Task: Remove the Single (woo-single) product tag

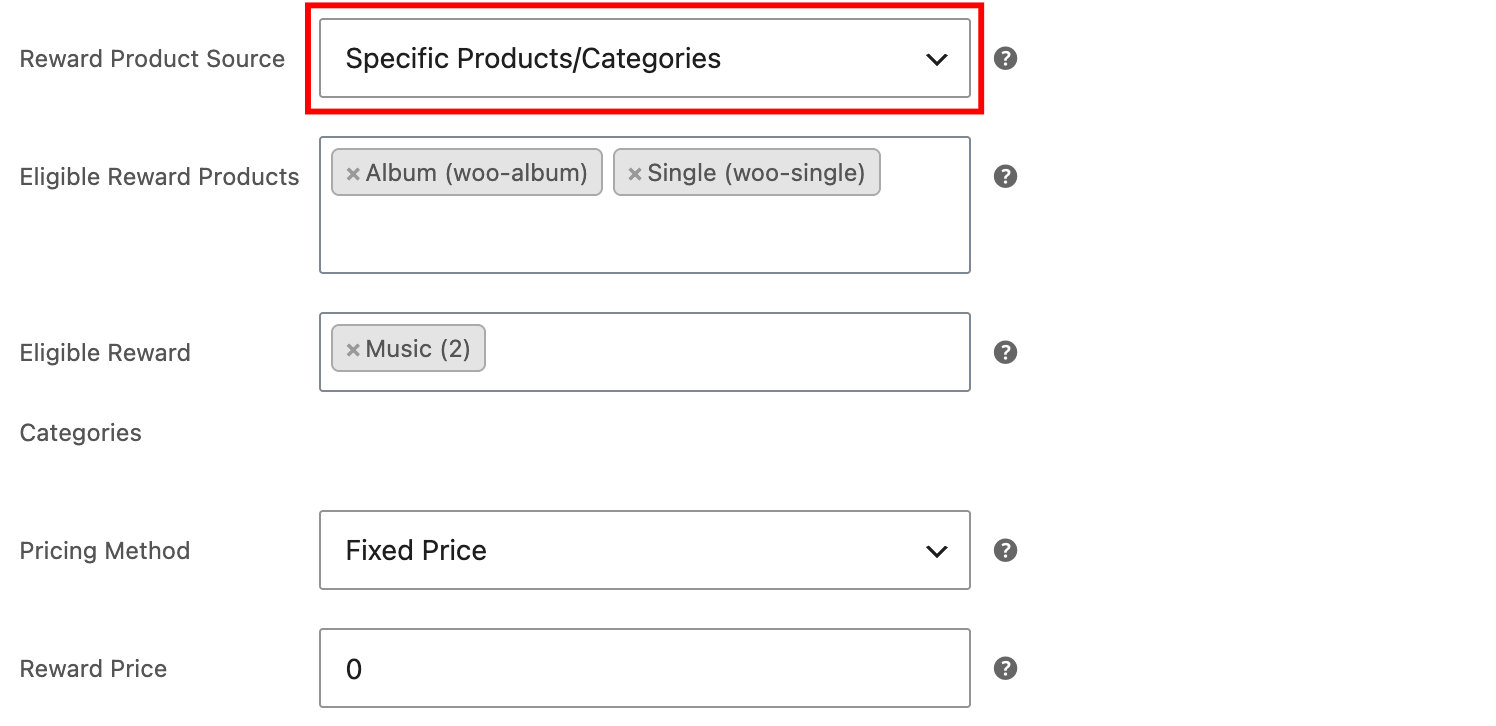Action: [x=634, y=174]
